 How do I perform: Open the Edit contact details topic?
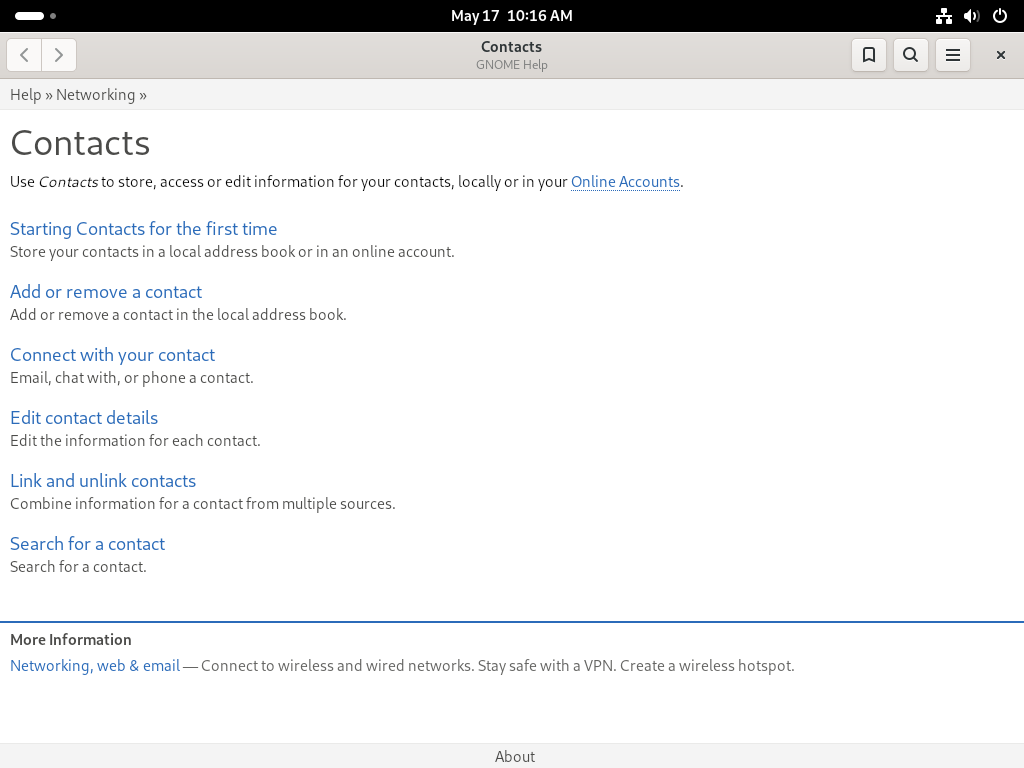point(84,418)
